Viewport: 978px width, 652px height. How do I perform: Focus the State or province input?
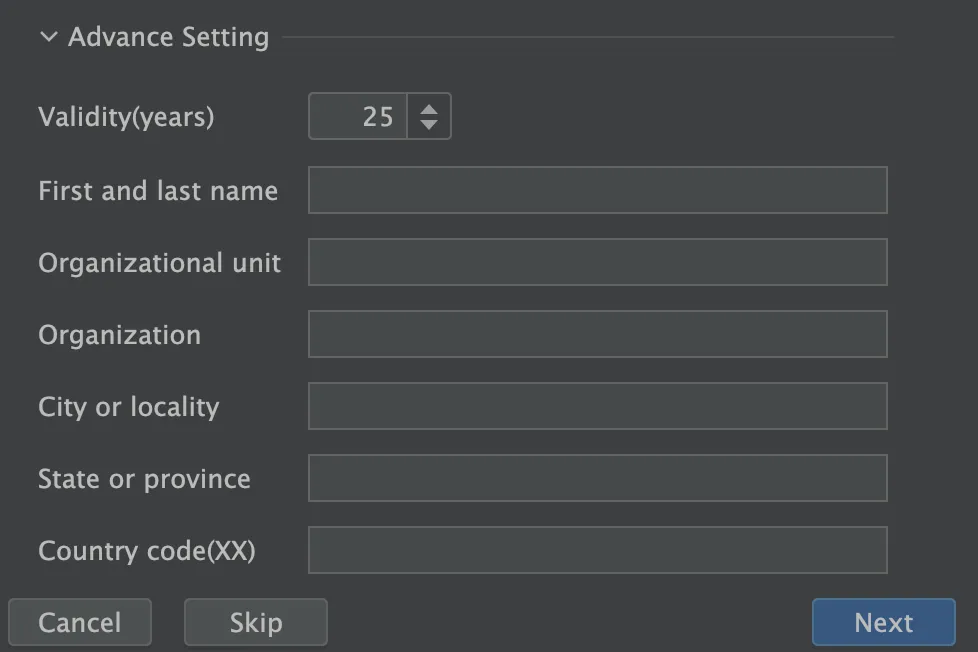(x=597, y=479)
